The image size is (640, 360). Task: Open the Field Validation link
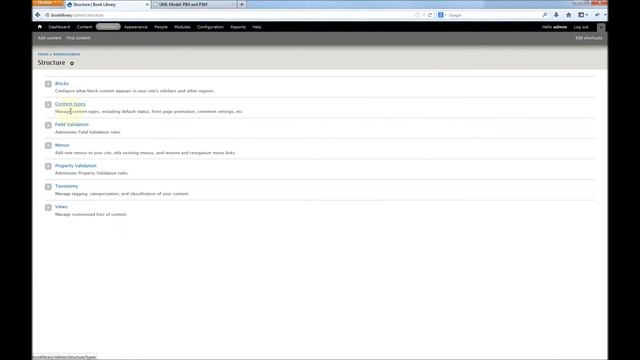72,124
